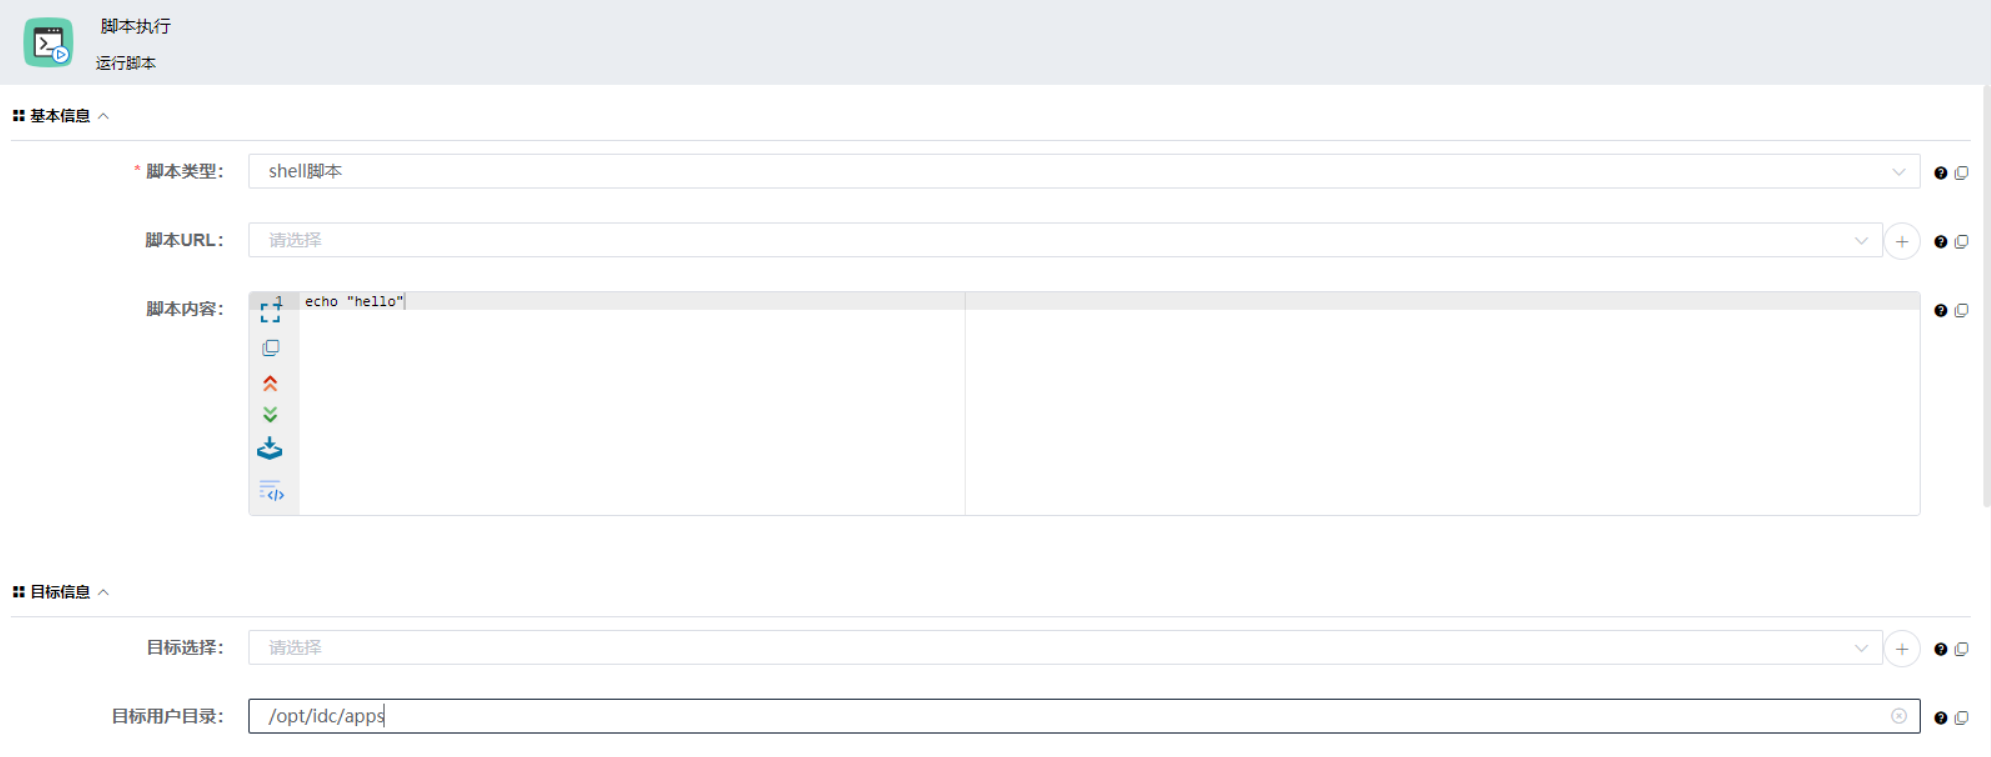Click help icon for 脚本内容 field
Image resolution: width=1991 pixels, height=757 pixels.
(x=1940, y=311)
